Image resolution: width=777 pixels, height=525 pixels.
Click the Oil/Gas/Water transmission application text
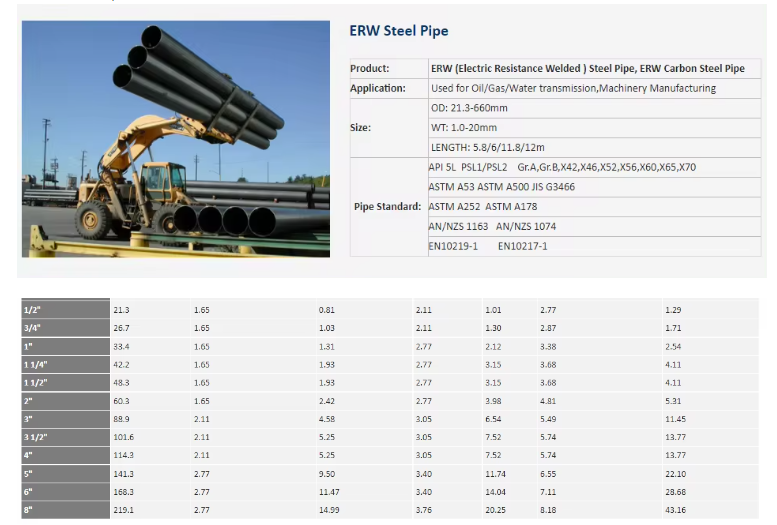(573, 88)
